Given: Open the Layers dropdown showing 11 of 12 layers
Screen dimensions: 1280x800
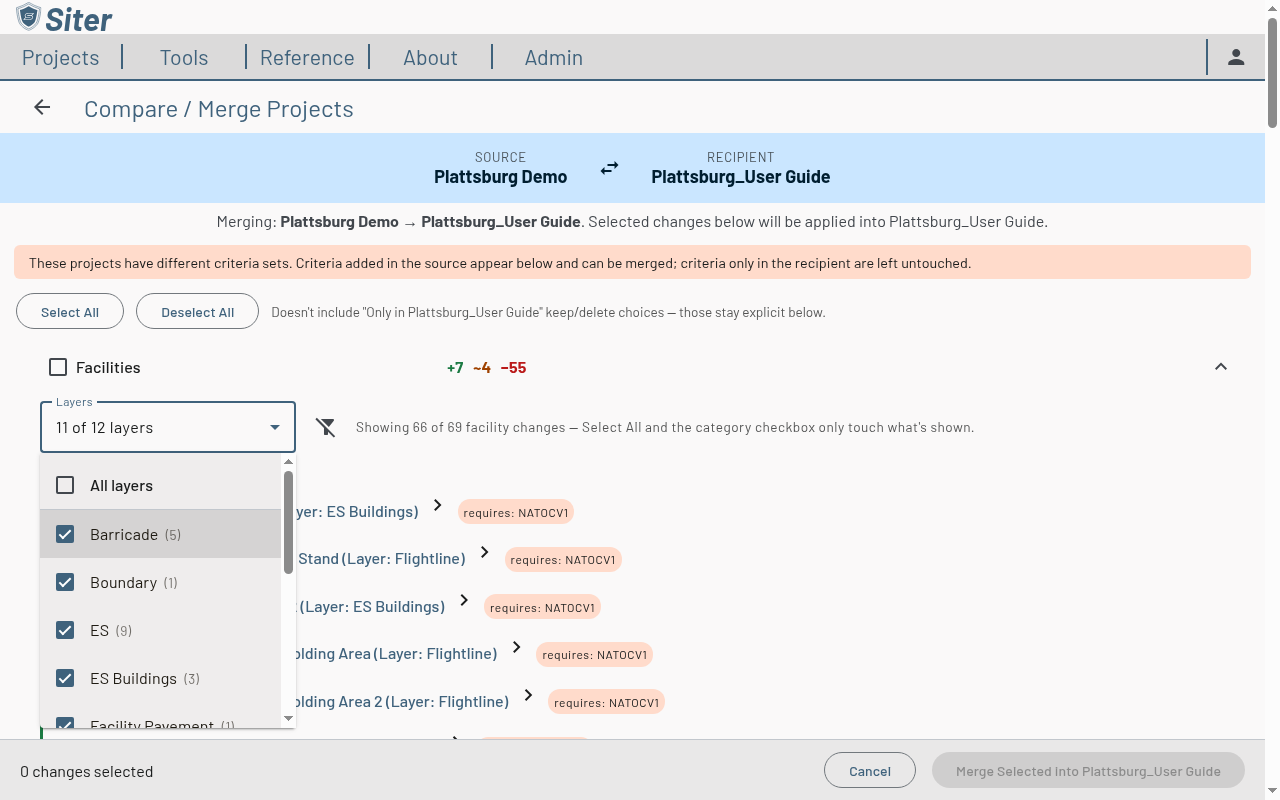Looking at the screenshot, I should [168, 427].
